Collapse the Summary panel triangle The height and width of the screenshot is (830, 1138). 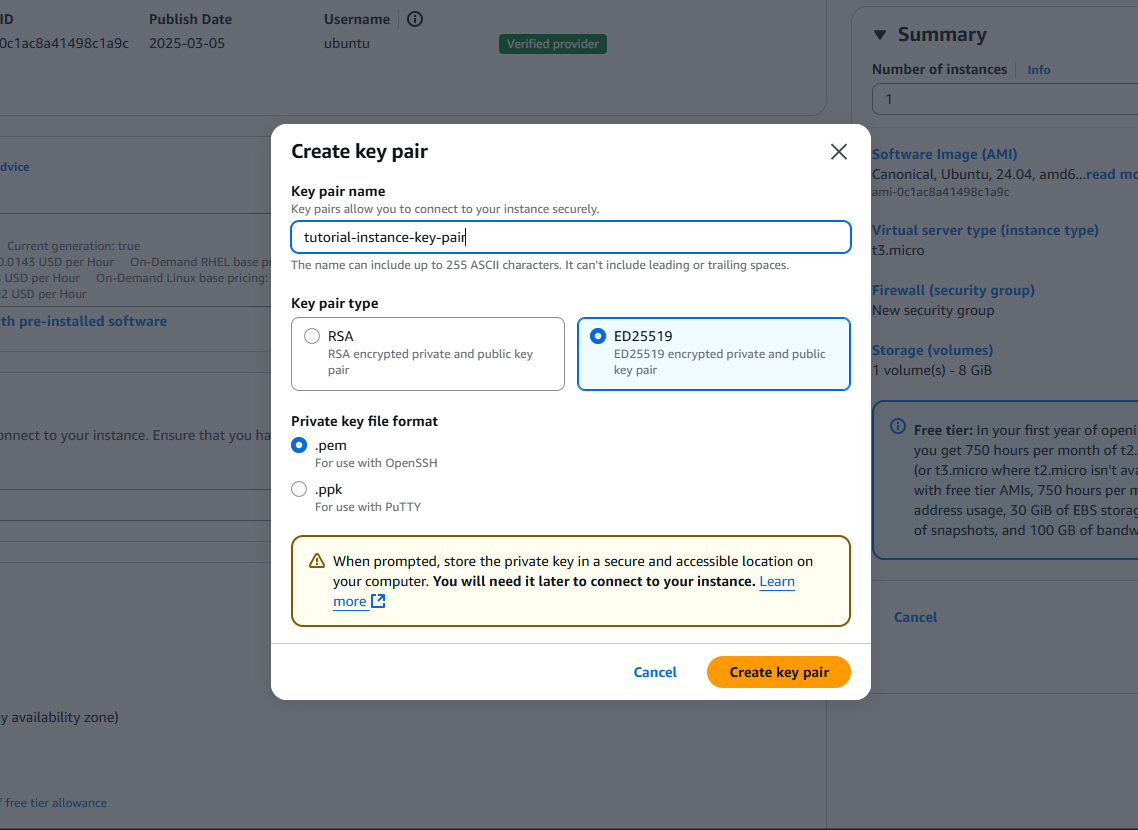(880, 35)
